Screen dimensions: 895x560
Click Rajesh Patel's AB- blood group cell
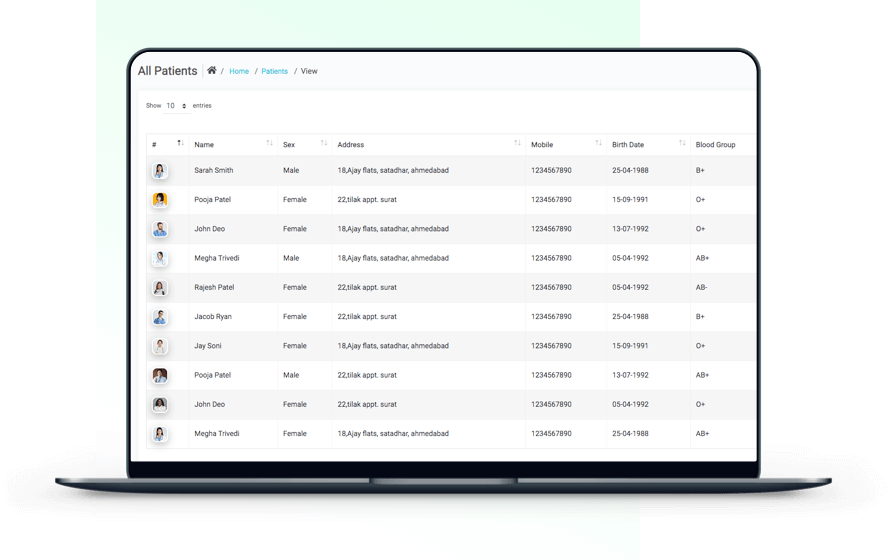[702, 288]
